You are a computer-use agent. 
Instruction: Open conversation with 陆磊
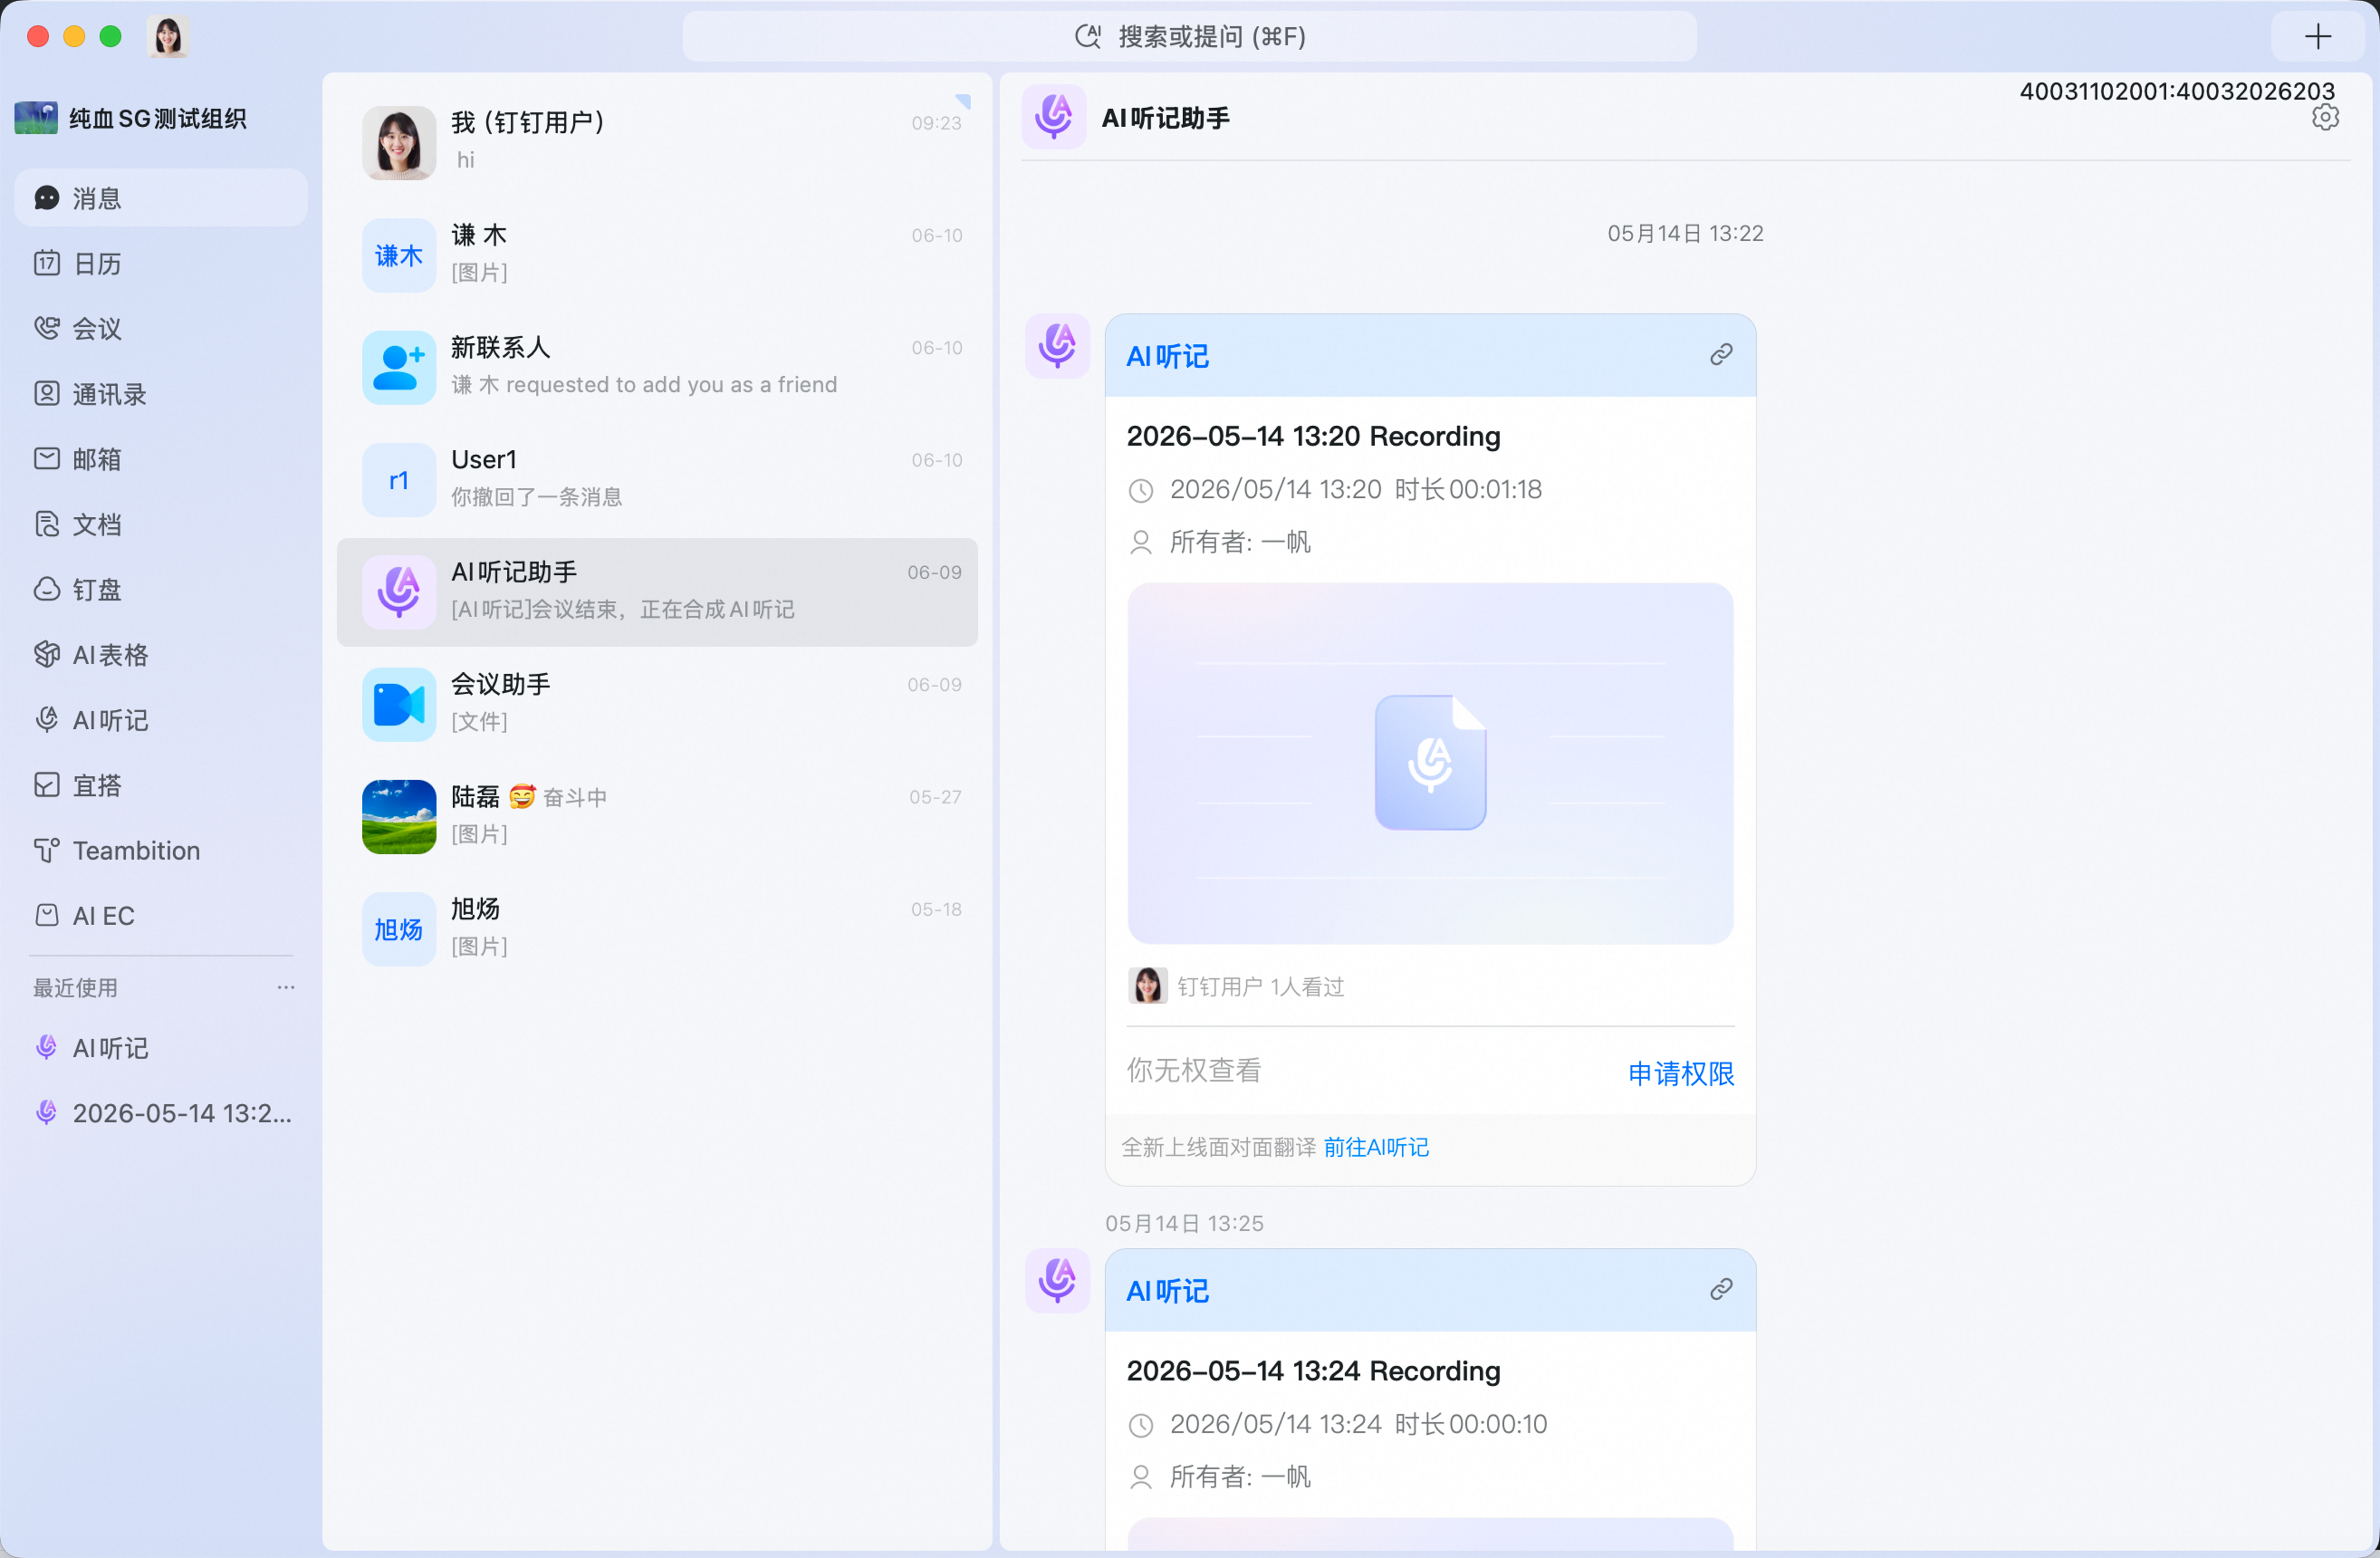[x=657, y=816]
